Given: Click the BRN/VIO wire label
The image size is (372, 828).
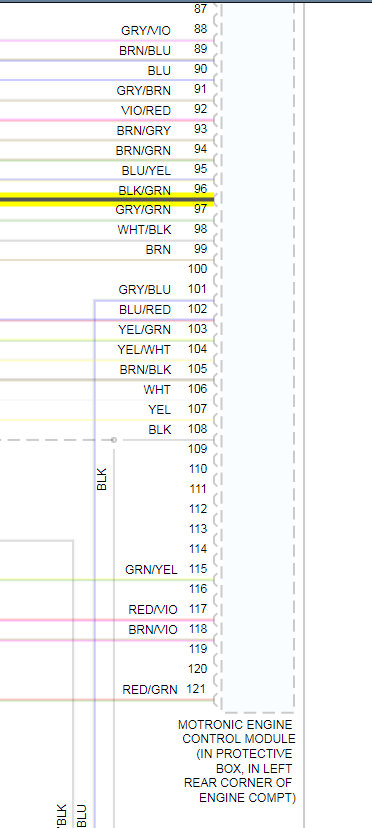Looking at the screenshot, I should (x=153, y=630).
